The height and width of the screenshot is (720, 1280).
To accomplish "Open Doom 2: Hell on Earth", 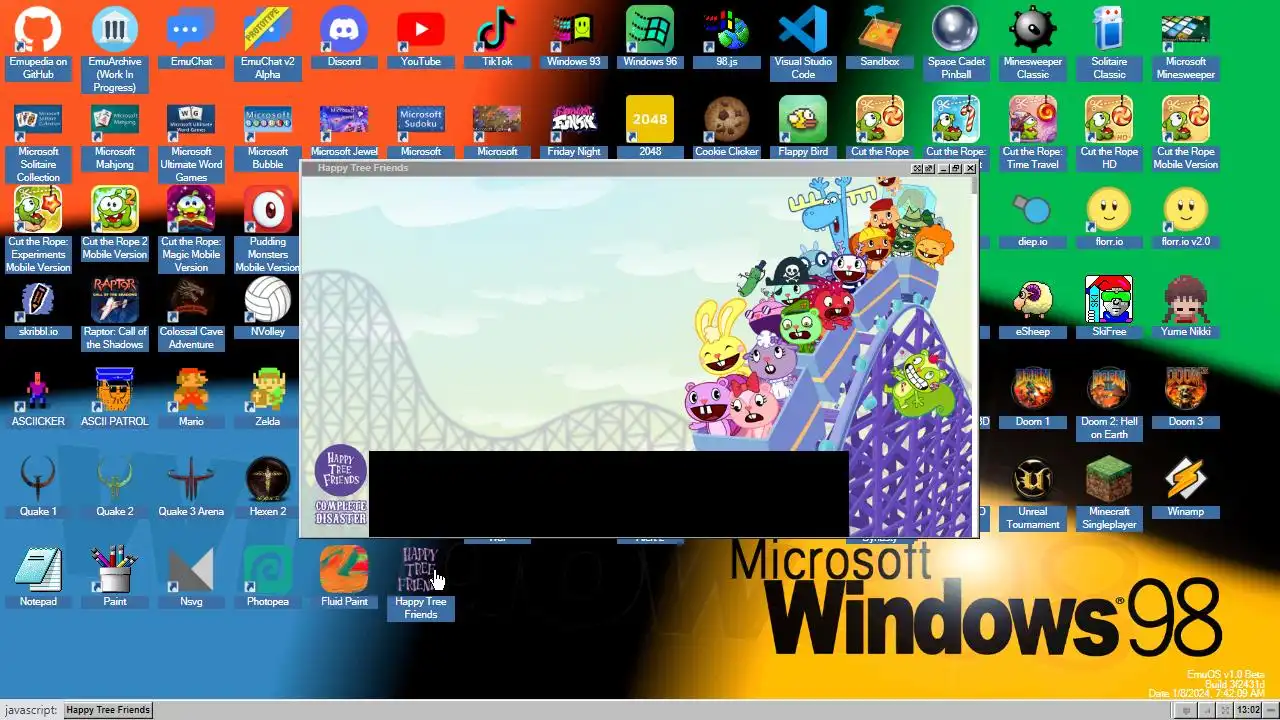I will (1109, 391).
